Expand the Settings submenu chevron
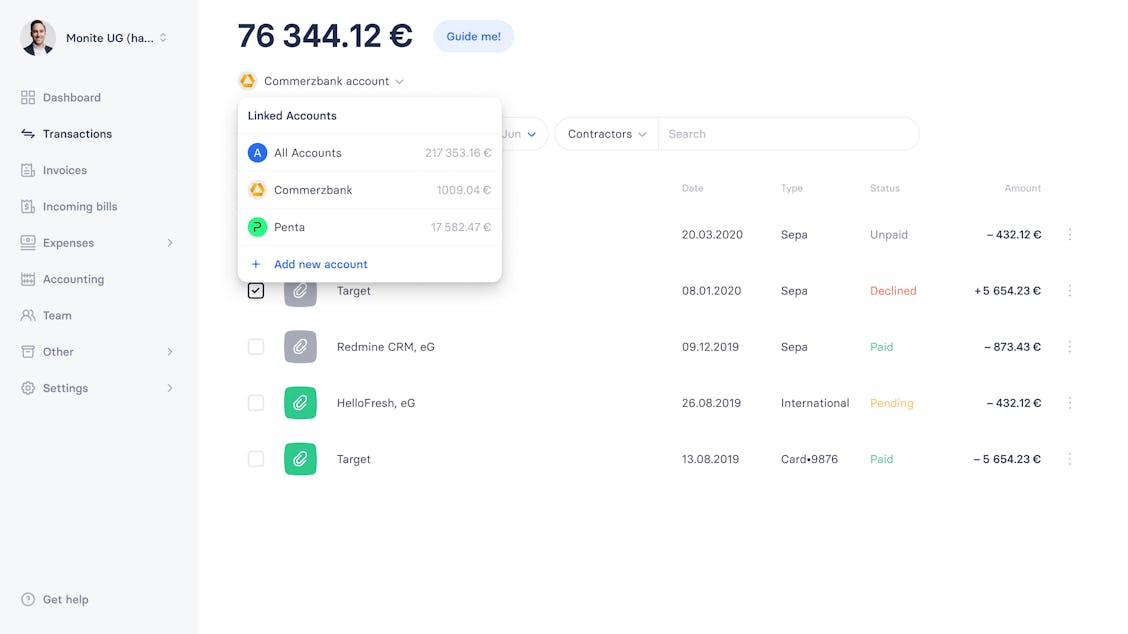1128x634 pixels. [170, 388]
